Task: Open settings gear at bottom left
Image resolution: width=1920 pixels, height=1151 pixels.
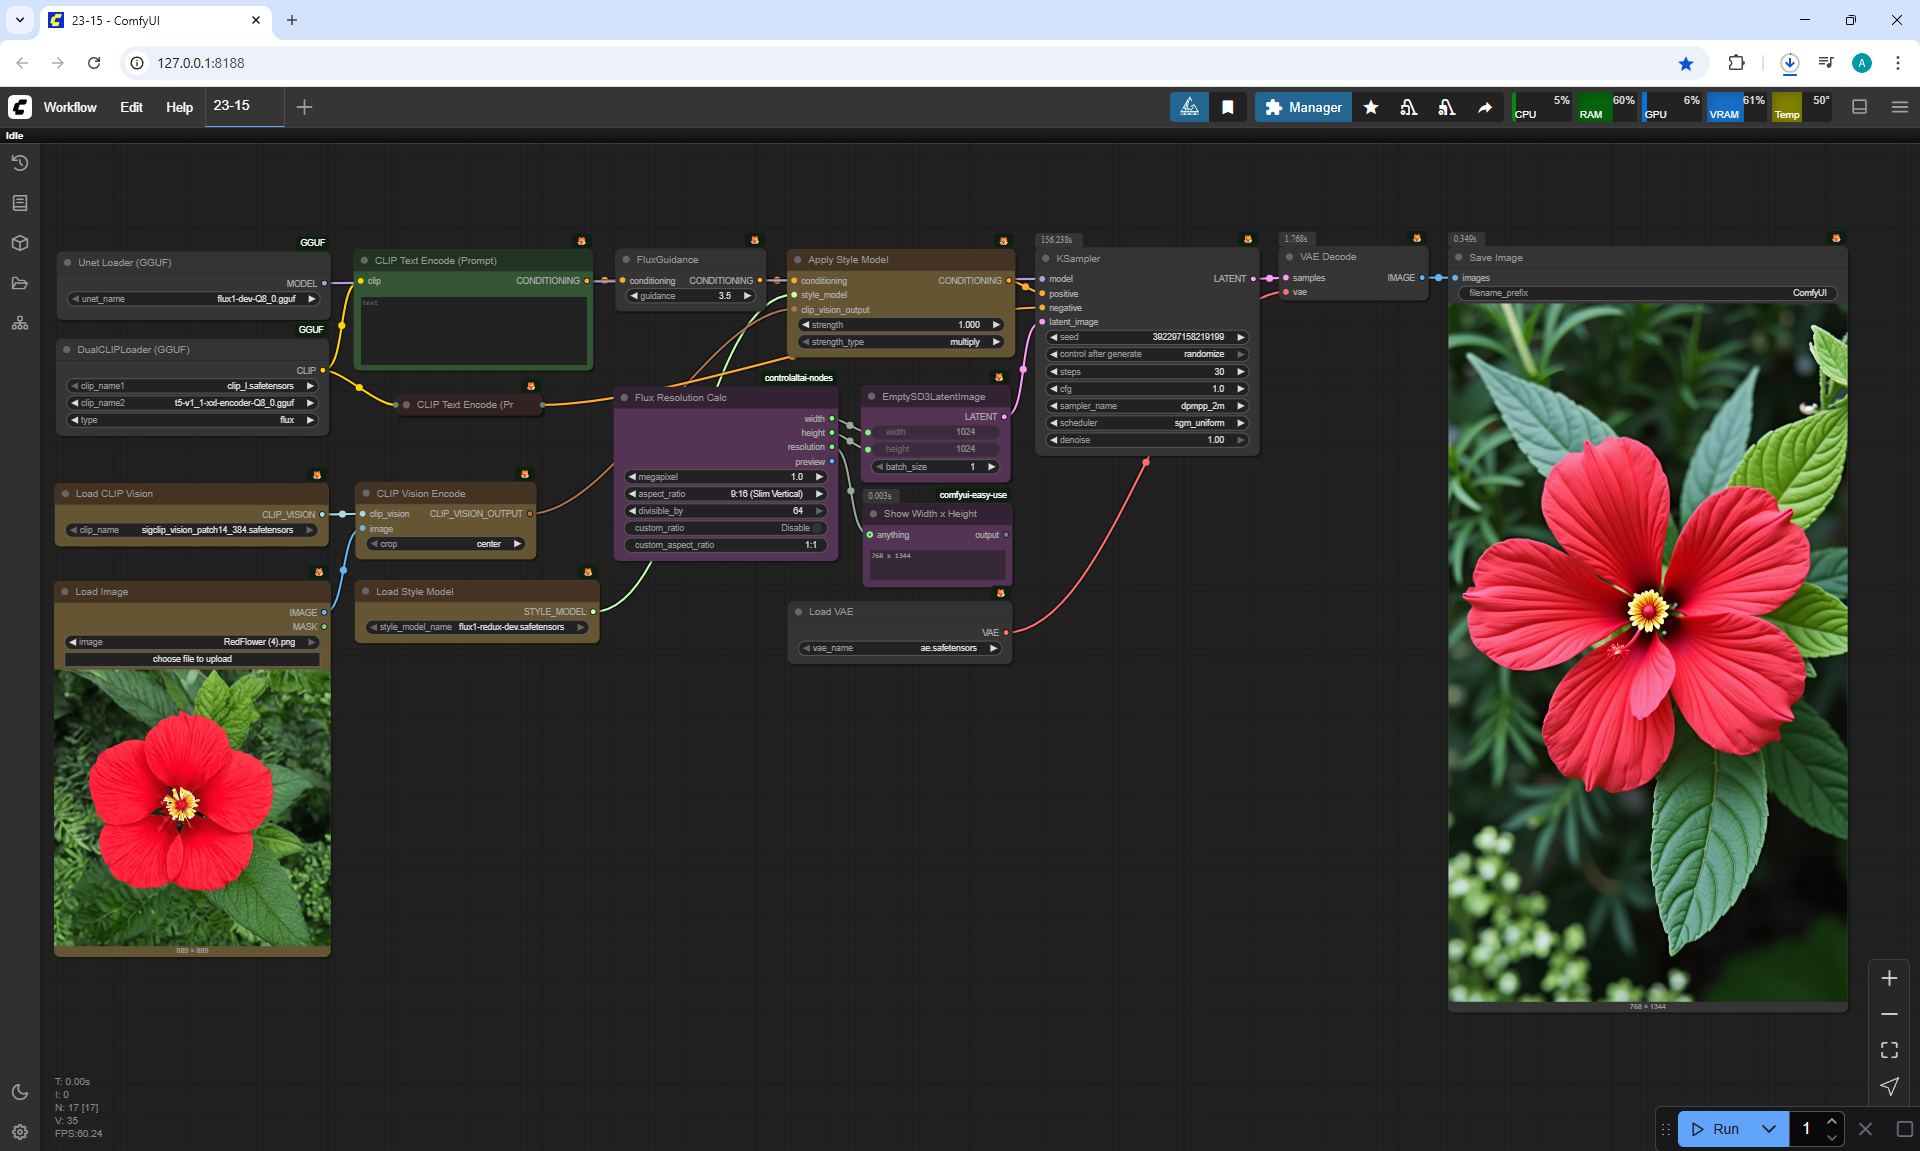Action: coord(20,1132)
